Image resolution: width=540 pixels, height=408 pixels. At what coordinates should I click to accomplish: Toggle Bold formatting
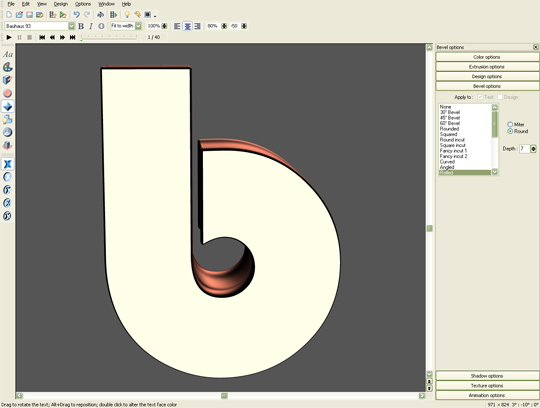(x=81, y=26)
